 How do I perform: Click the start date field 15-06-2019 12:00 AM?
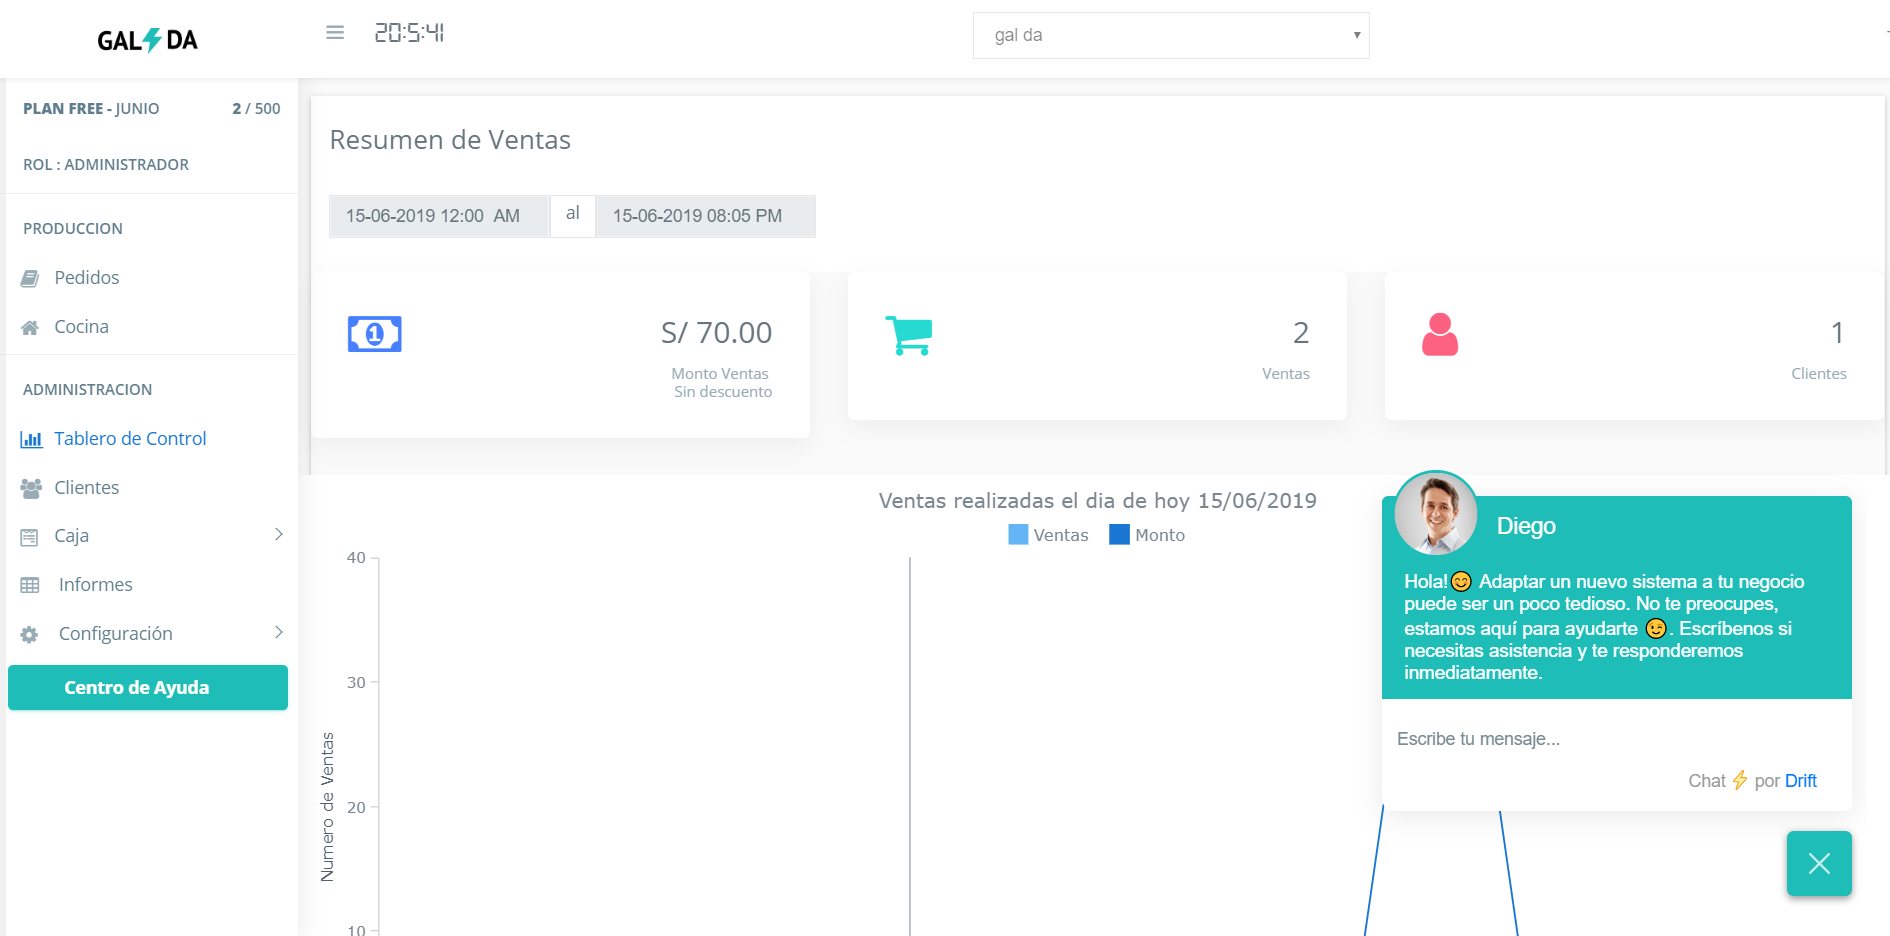pos(439,216)
